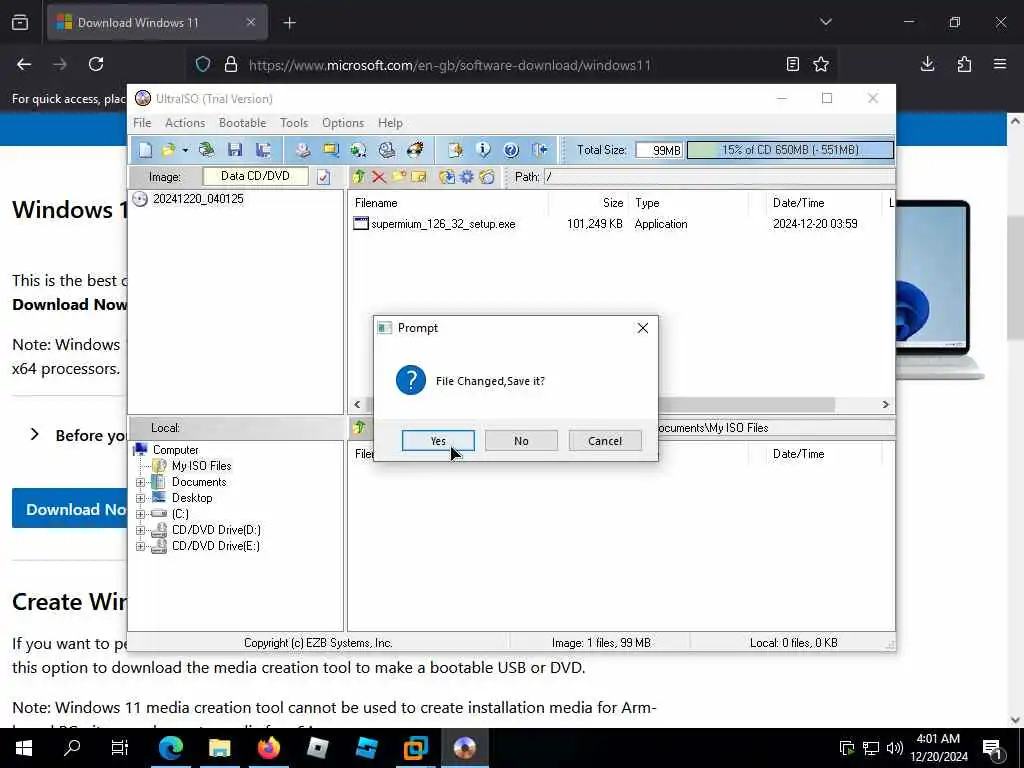Expand the CD/DVD Drive(D:) tree node

(x=140, y=530)
